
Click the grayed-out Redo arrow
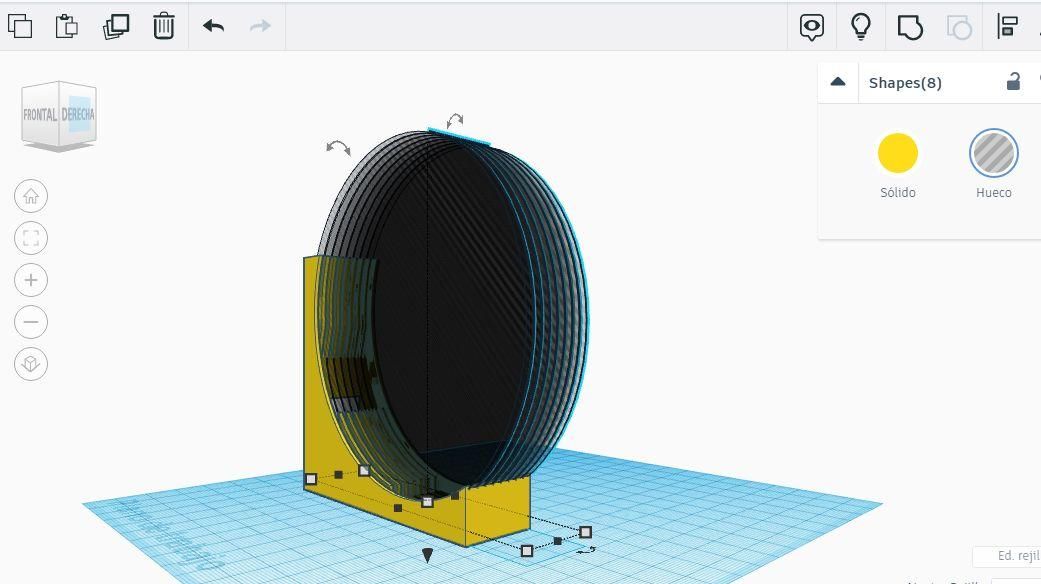(259, 26)
